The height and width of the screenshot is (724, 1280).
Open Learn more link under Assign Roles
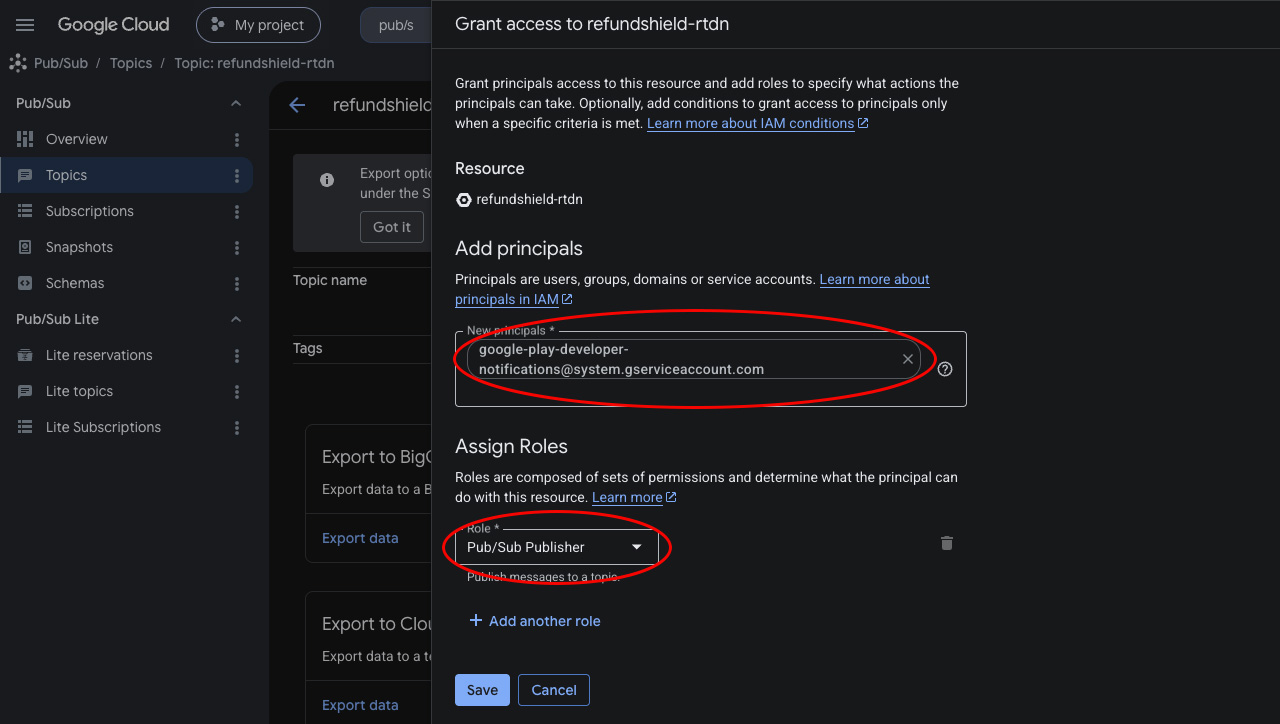tap(634, 497)
